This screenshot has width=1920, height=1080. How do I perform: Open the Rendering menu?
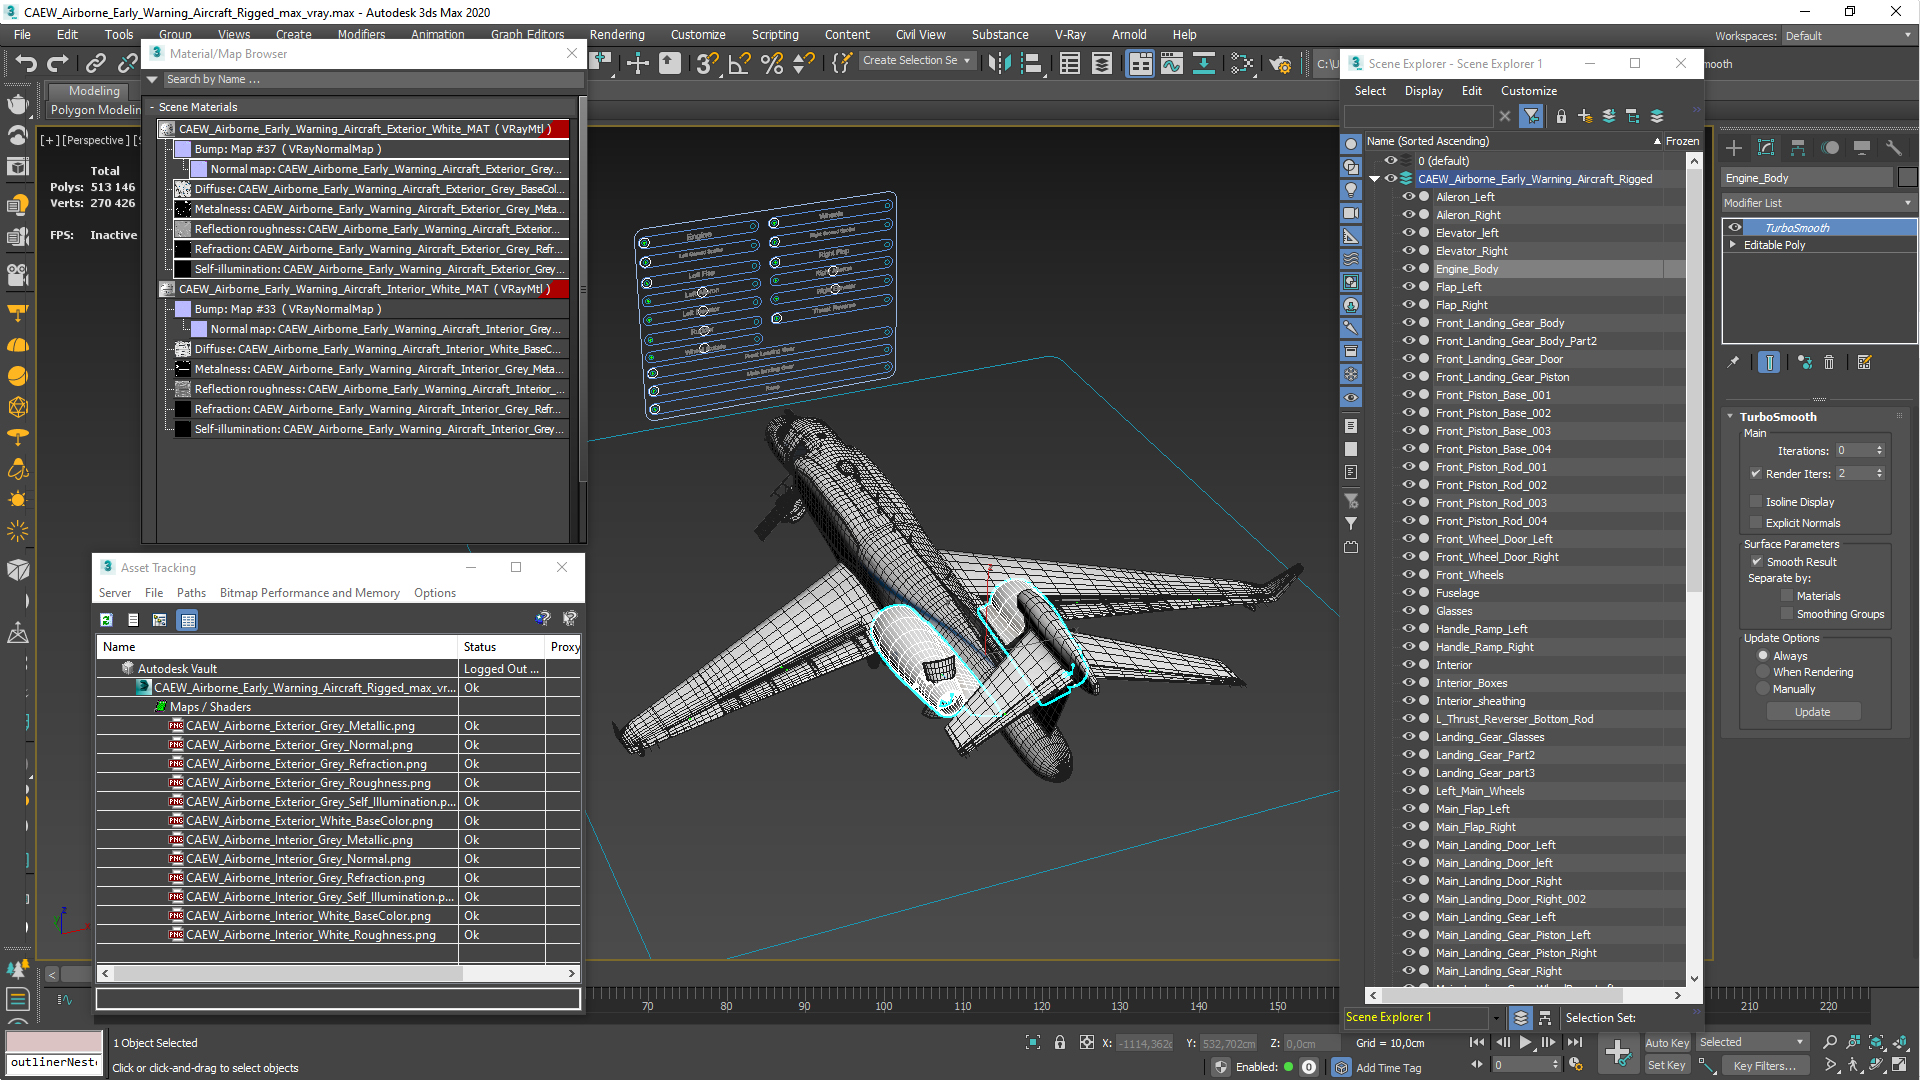click(x=616, y=34)
